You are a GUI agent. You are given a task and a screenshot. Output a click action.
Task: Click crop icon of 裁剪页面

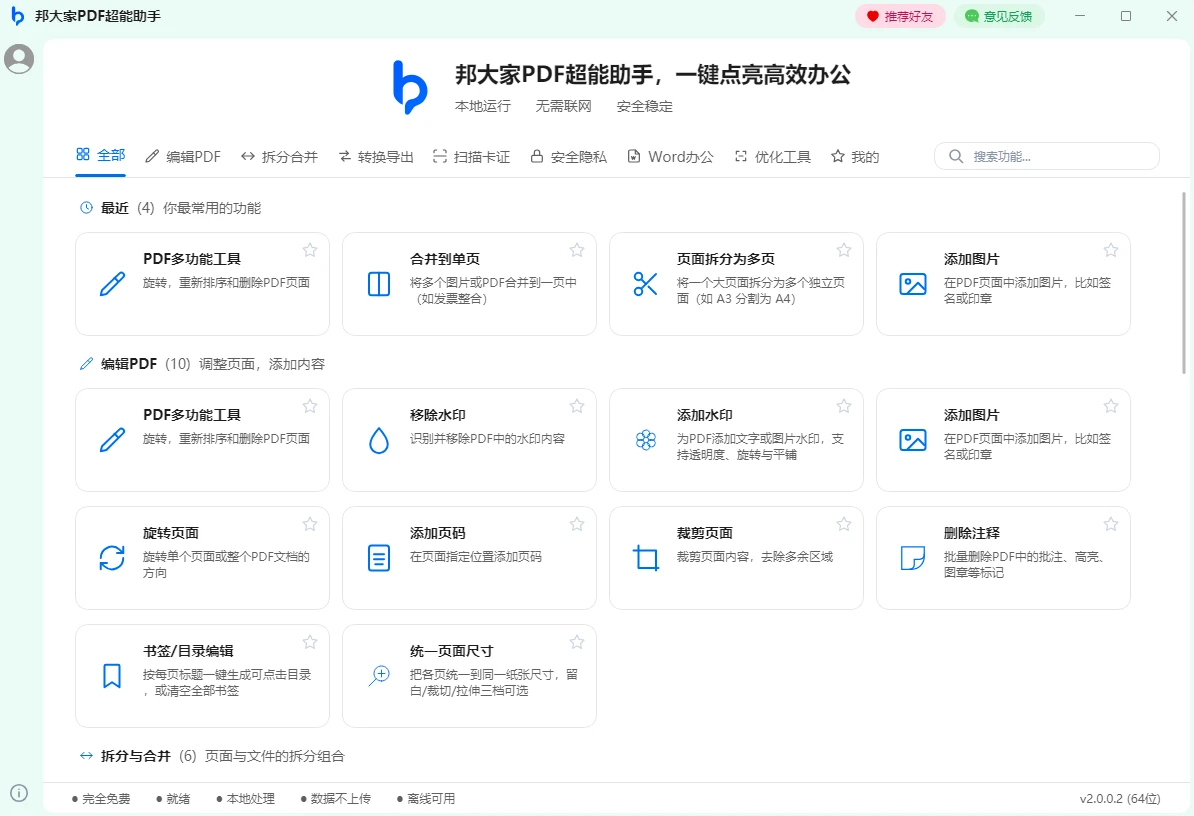pyautogui.click(x=646, y=558)
